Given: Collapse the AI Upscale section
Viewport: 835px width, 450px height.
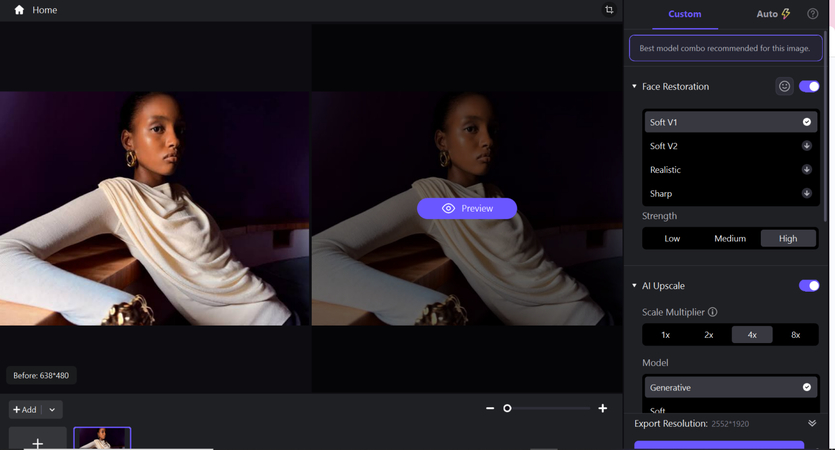Looking at the screenshot, I should 634,286.
